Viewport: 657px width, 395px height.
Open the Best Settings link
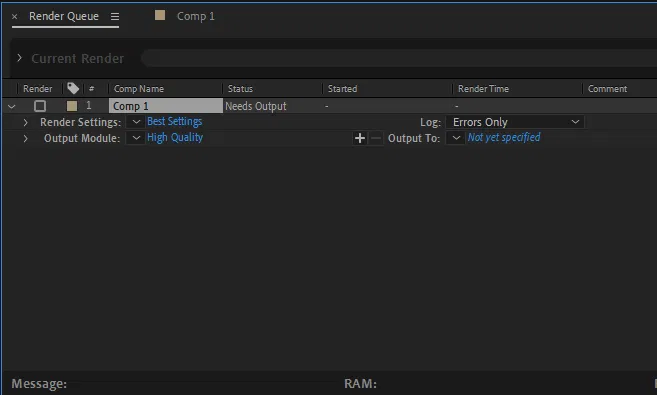pyautogui.click(x=174, y=121)
